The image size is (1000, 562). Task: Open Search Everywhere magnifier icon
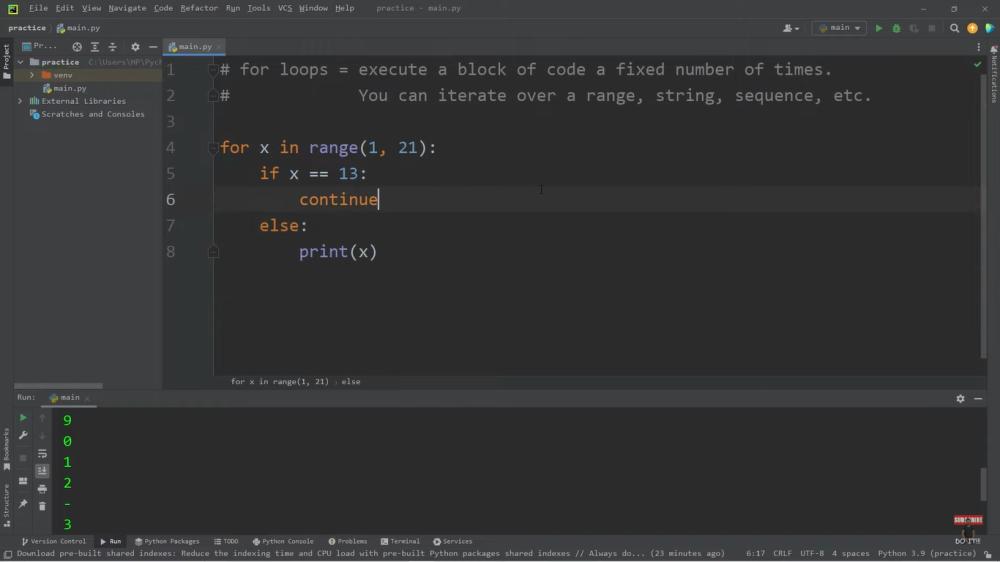pos(954,28)
